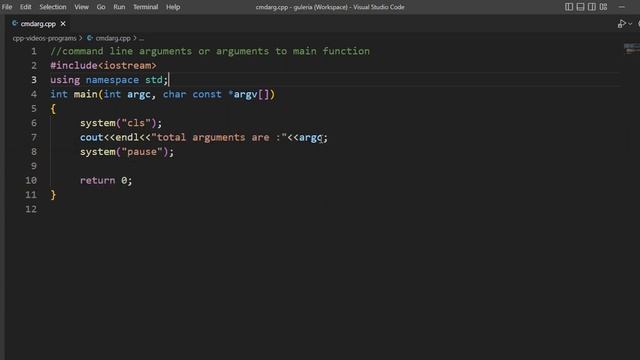
Task: Click the "return 0;" statement
Action: click(106, 180)
